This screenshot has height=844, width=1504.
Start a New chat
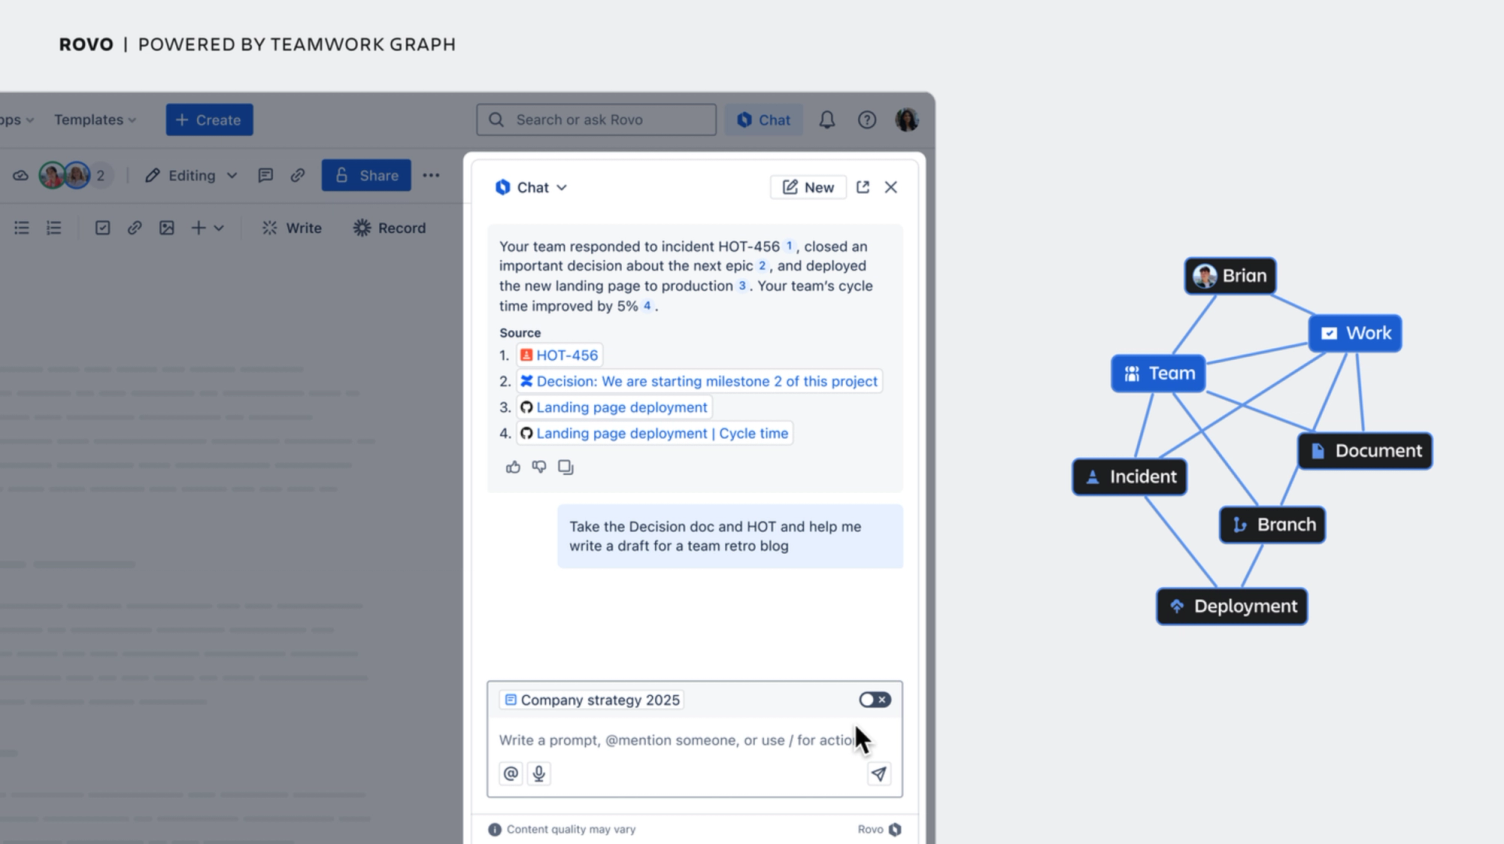808,187
